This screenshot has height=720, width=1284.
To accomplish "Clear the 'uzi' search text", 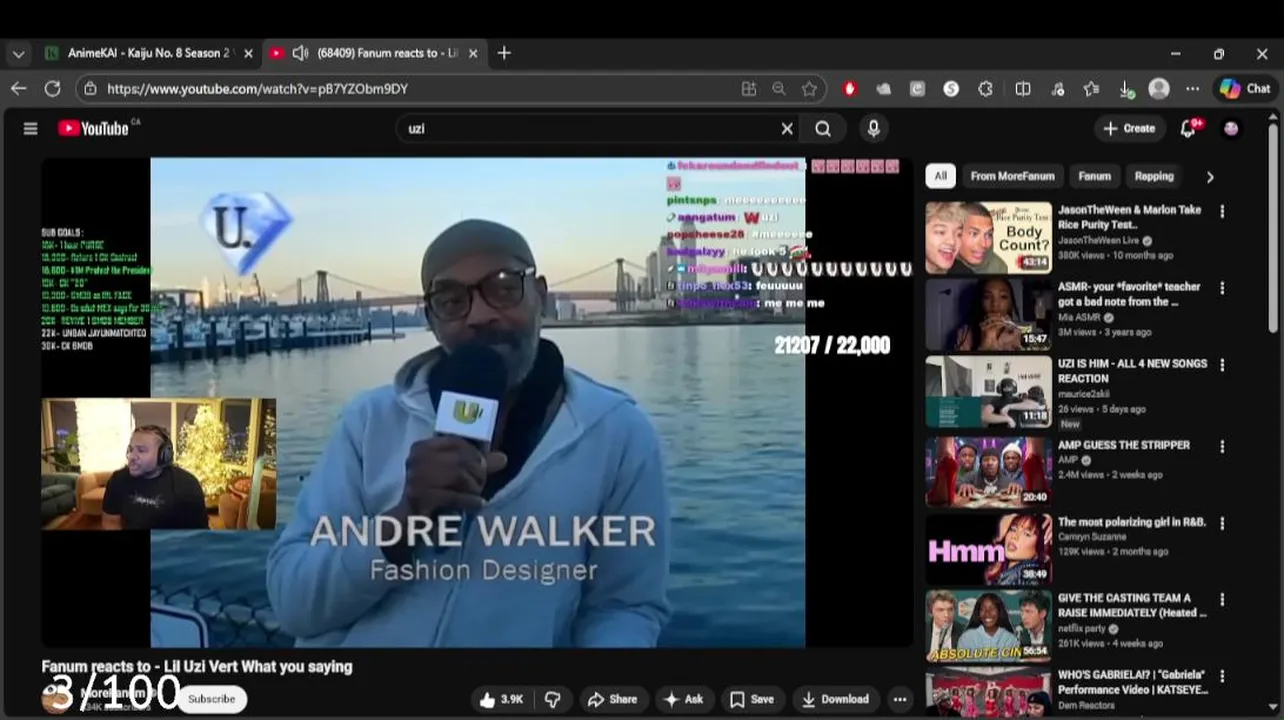I will pos(787,128).
